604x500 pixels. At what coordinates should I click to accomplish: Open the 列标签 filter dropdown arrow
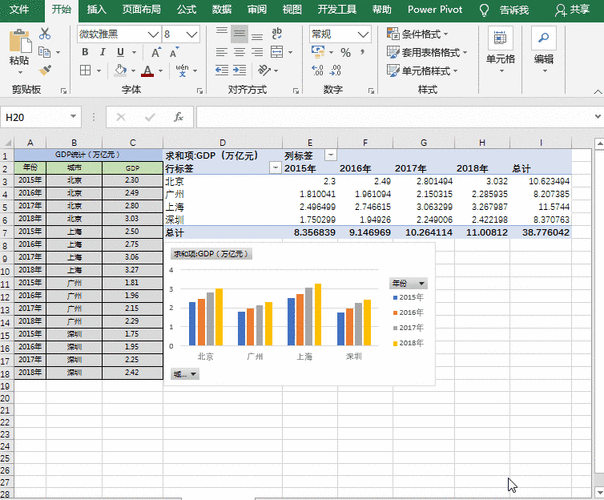[x=329, y=156]
